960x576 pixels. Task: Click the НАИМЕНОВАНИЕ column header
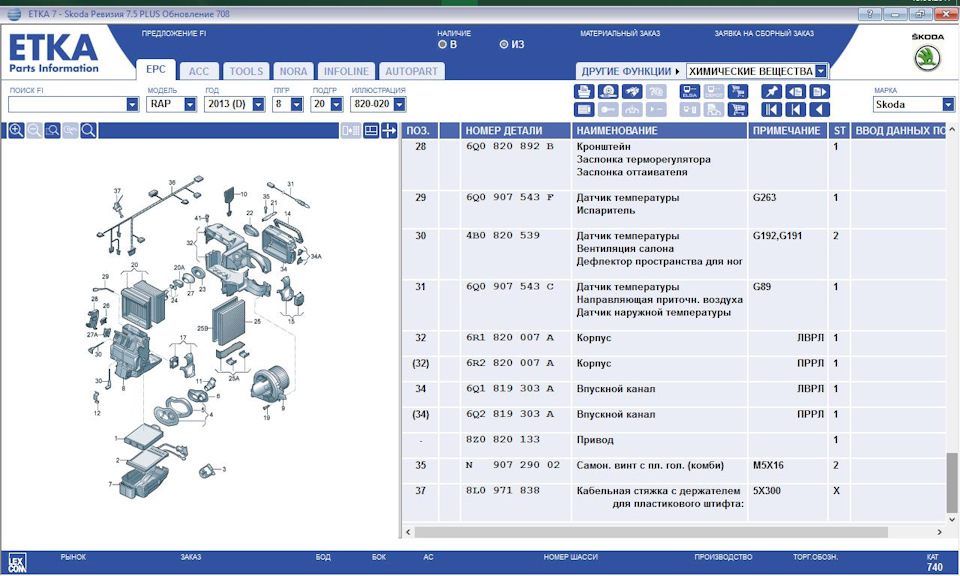pos(659,130)
